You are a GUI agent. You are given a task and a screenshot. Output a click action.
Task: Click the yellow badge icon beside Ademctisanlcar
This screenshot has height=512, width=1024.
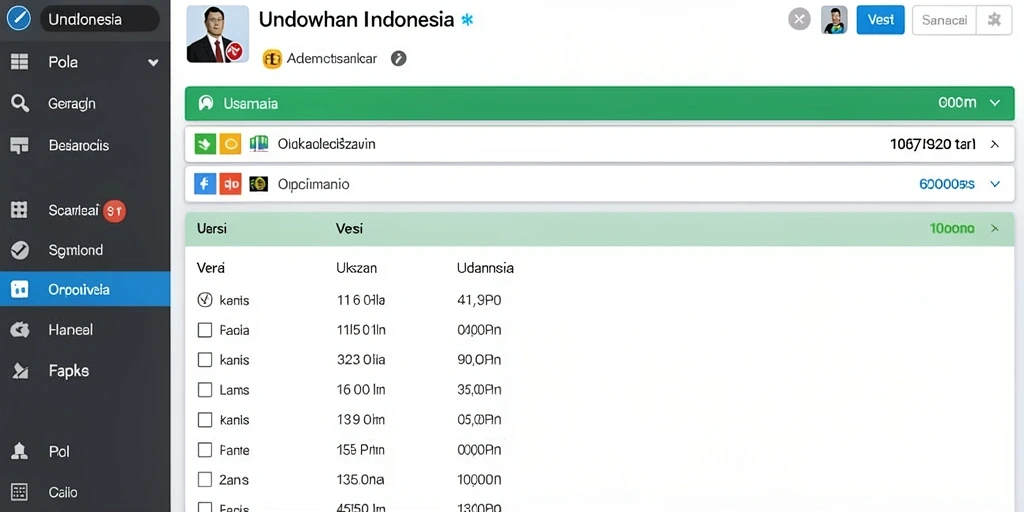click(x=272, y=59)
